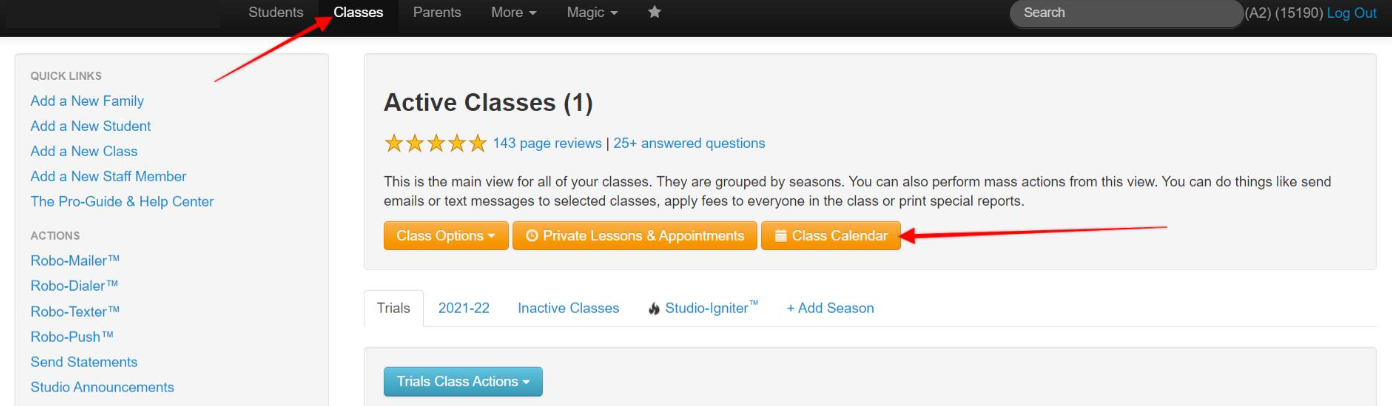Click the Search input field
The image size is (1392, 406).
click(x=1125, y=13)
